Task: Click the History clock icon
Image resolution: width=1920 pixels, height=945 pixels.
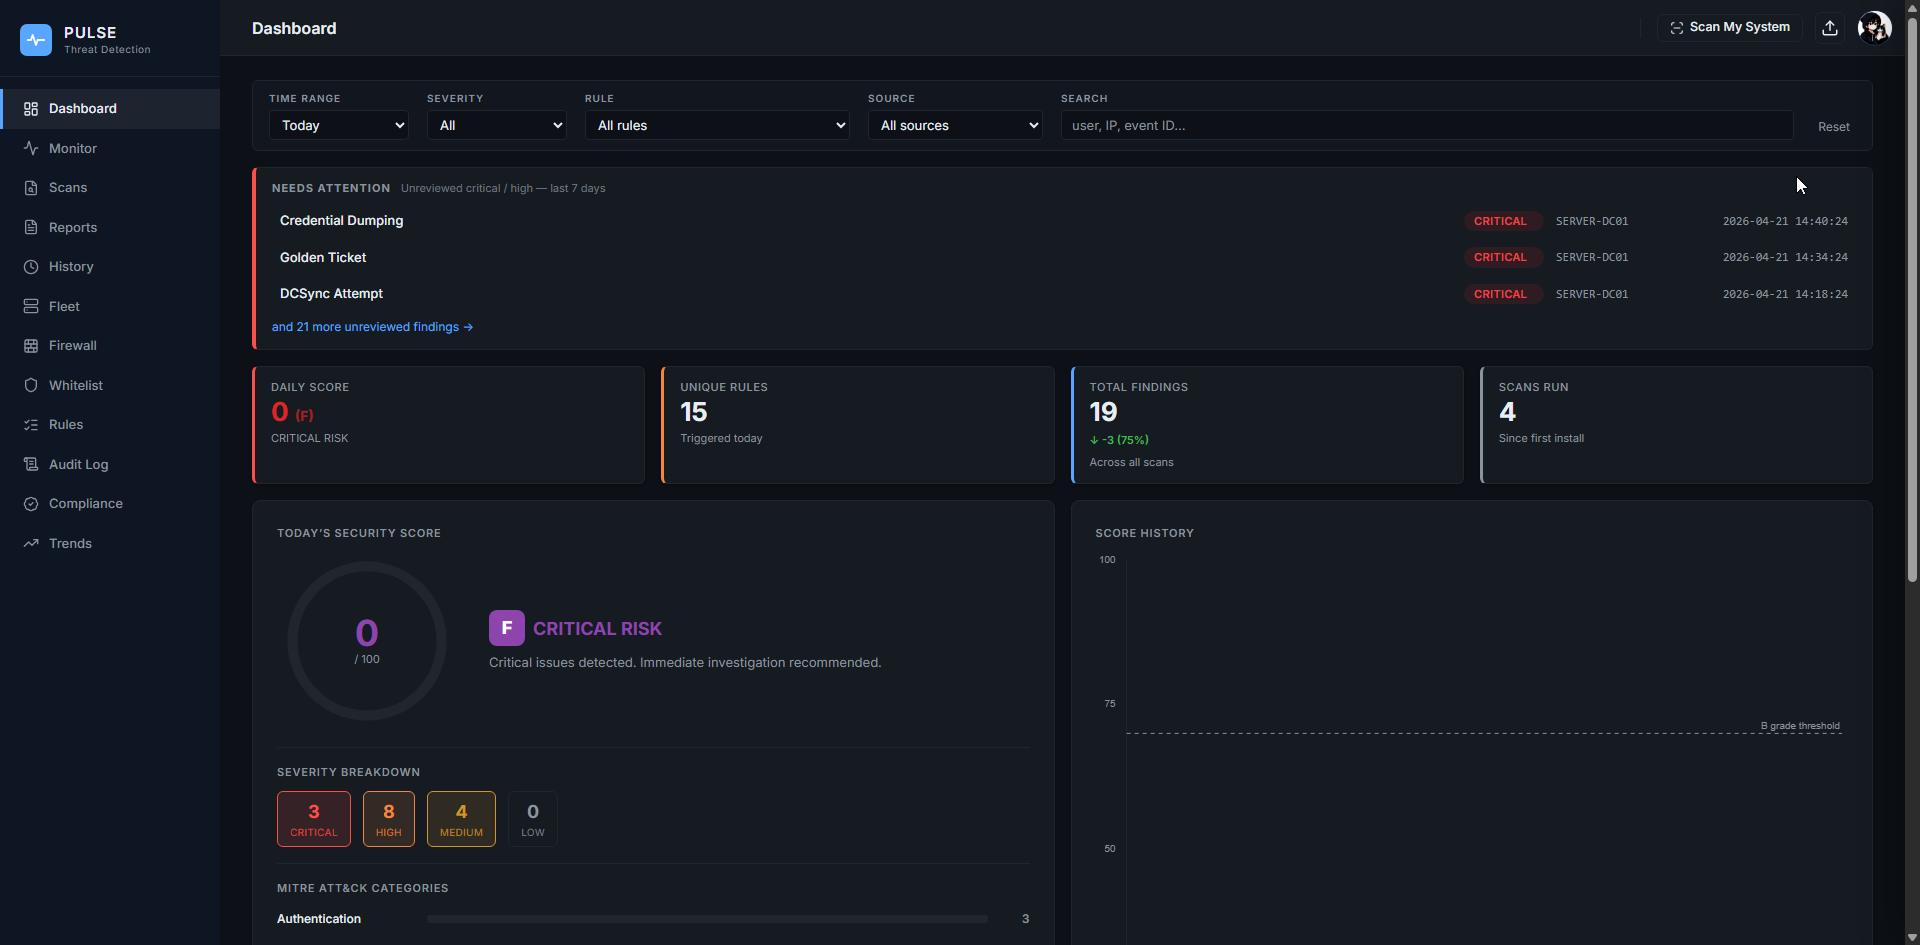Action: [31, 267]
